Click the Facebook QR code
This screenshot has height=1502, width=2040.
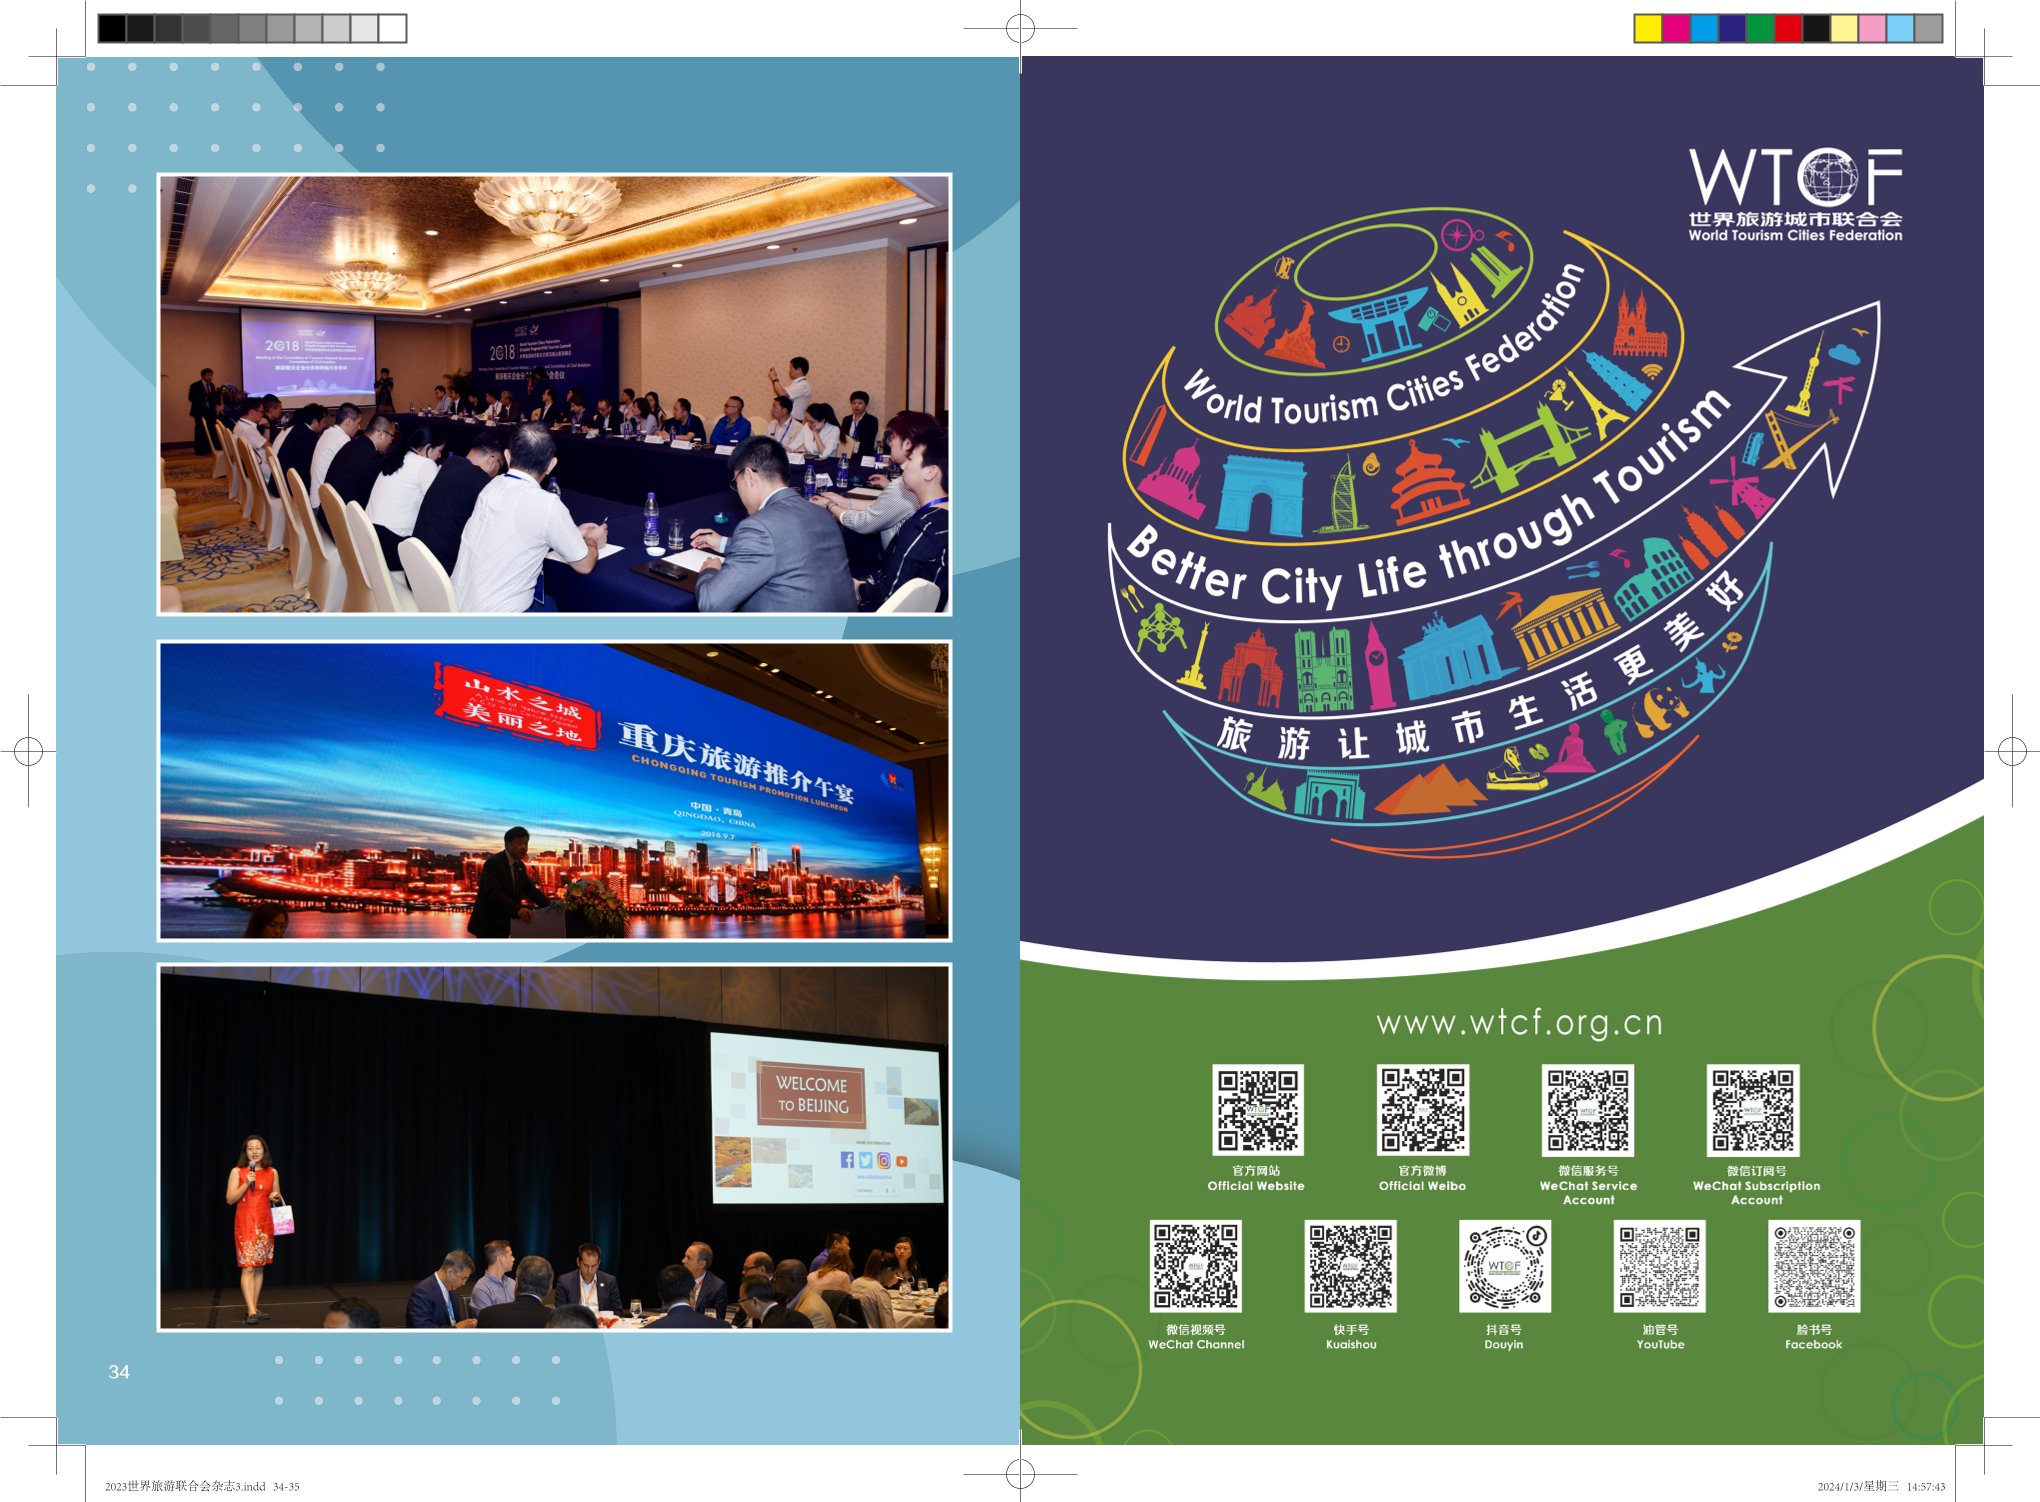pyautogui.click(x=1814, y=1266)
